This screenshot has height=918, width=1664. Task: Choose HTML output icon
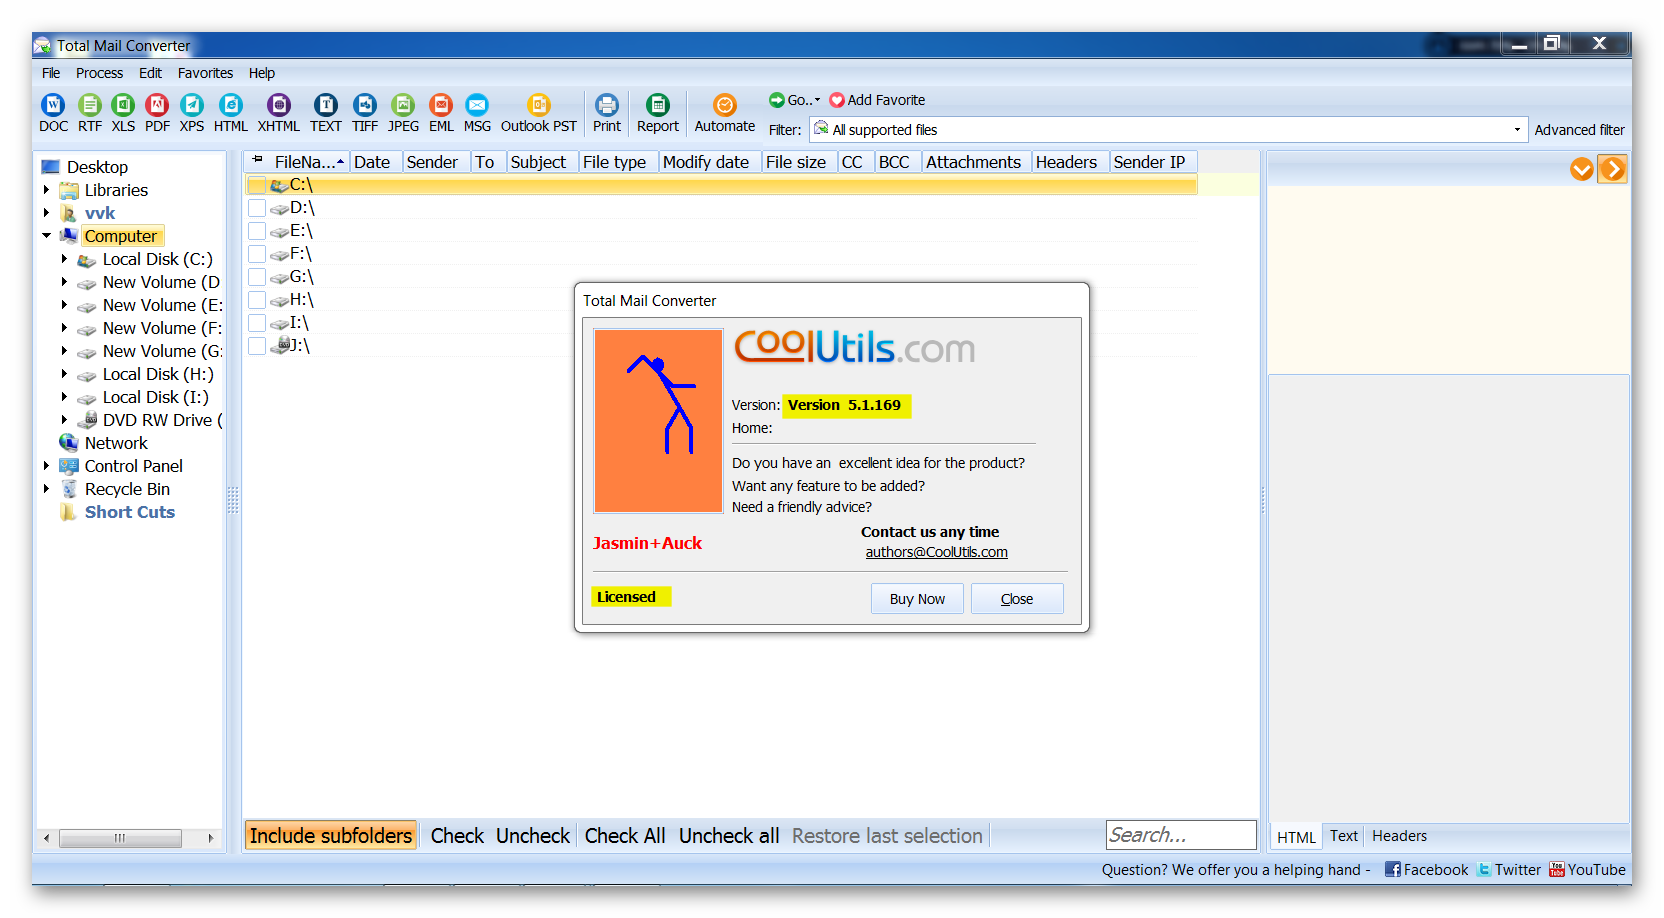pos(231,112)
